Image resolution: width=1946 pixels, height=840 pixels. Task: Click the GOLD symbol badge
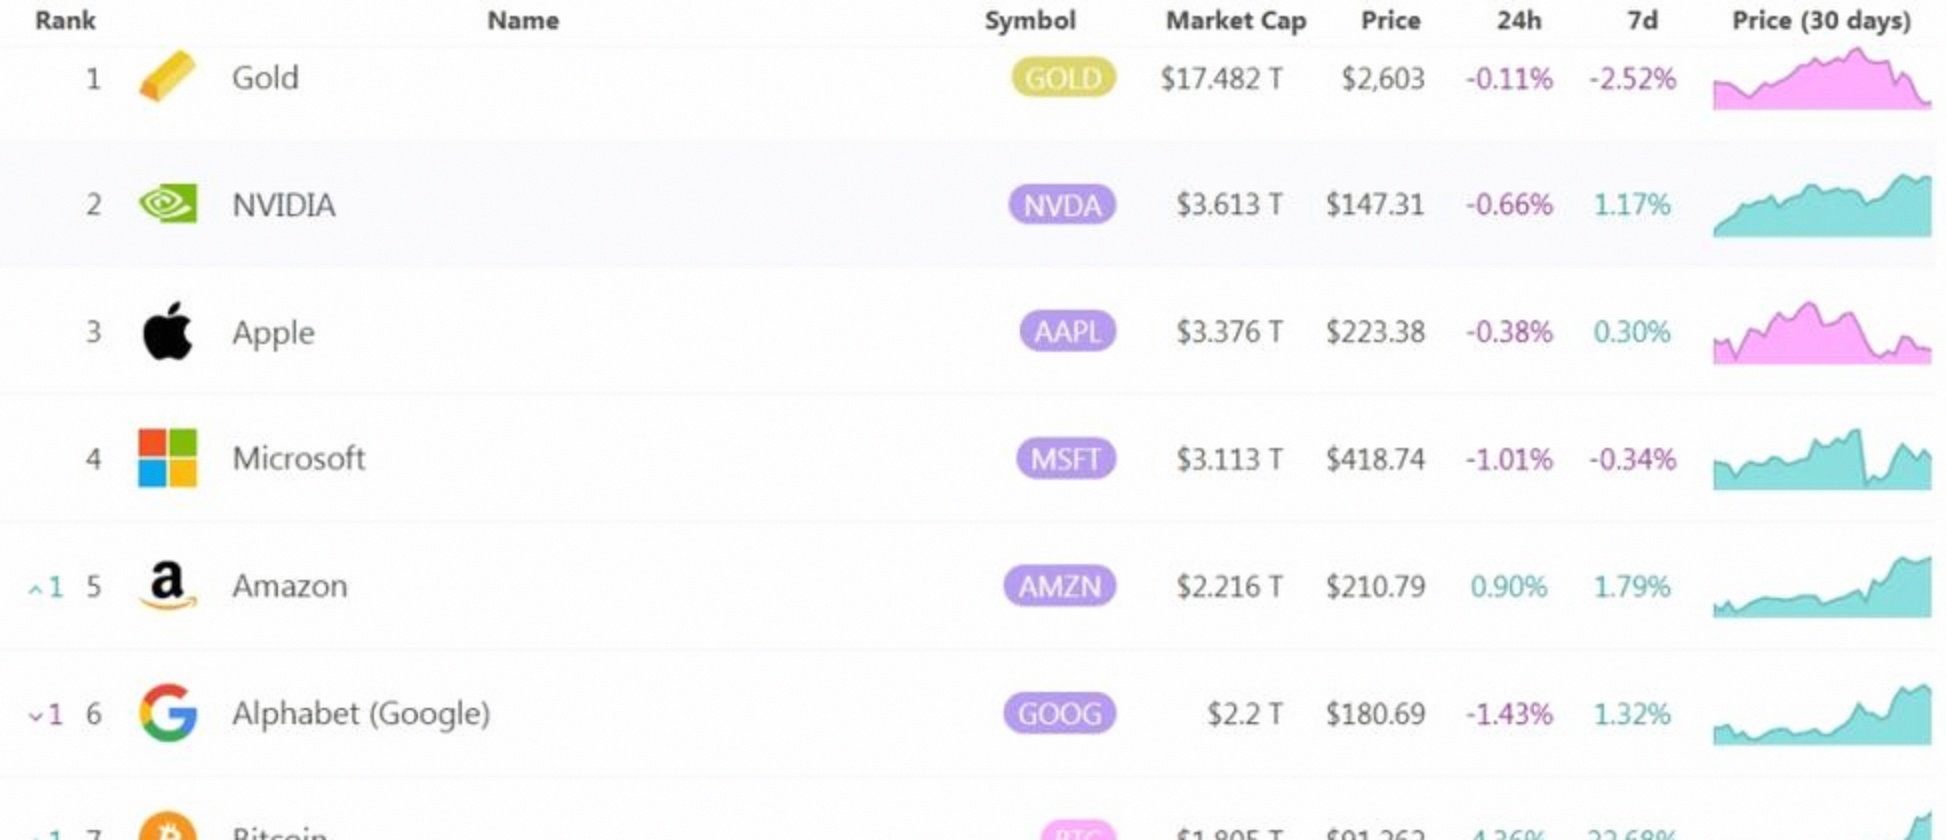click(1063, 77)
